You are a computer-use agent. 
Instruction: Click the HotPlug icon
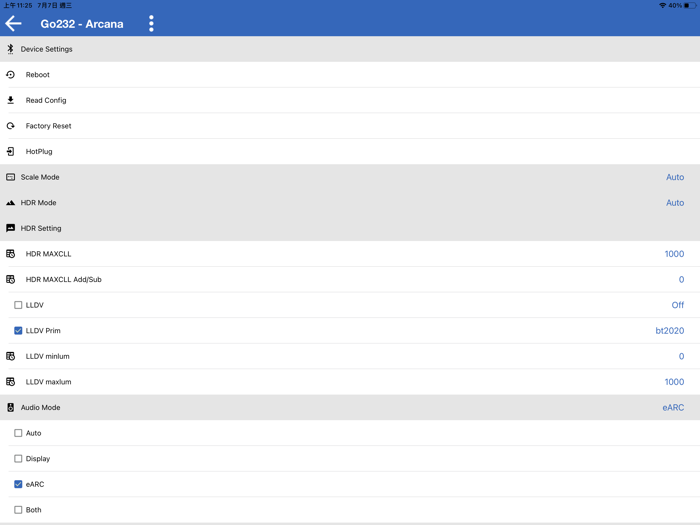10,151
